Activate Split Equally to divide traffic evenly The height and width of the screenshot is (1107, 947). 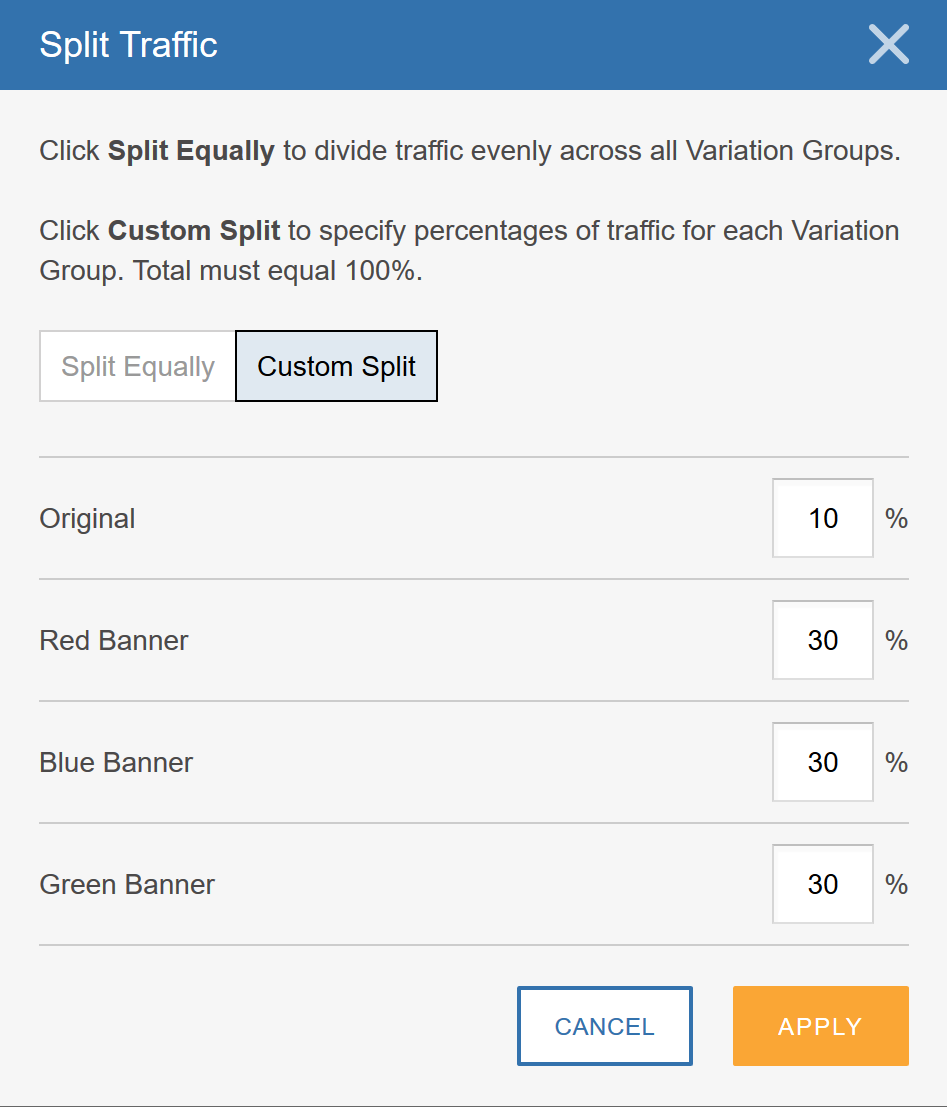(136, 366)
